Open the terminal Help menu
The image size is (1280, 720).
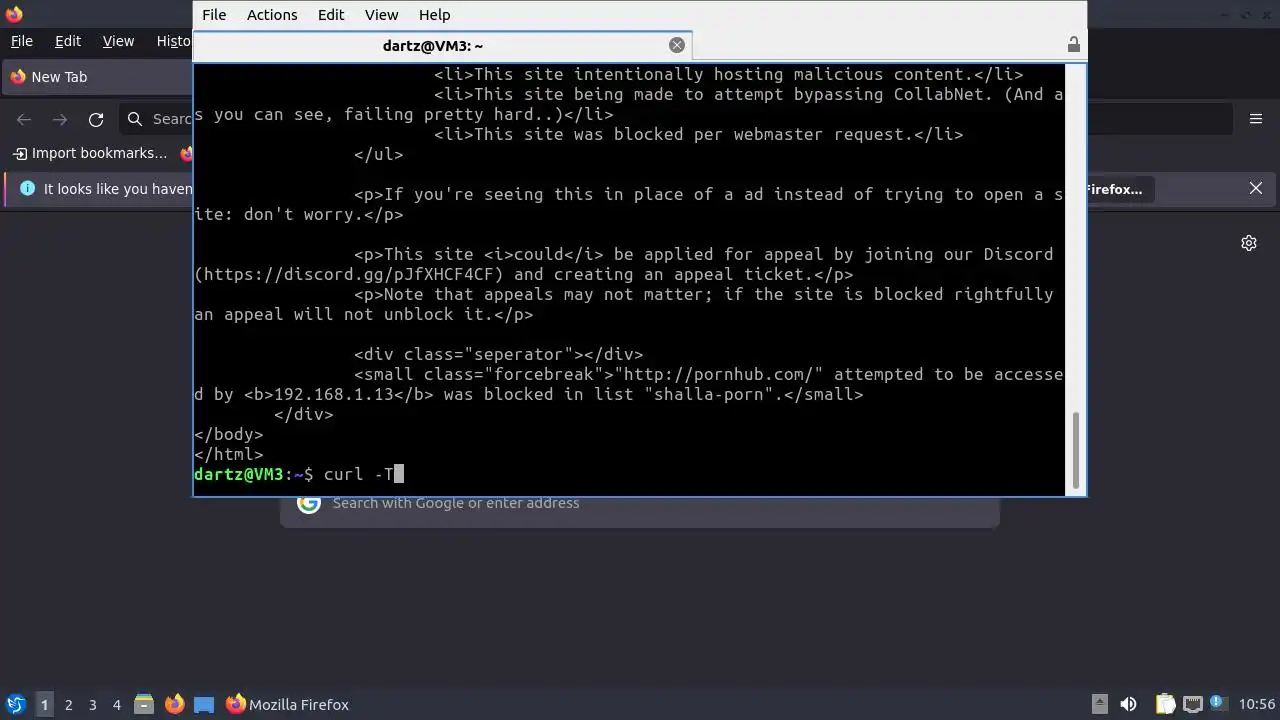[x=434, y=15]
